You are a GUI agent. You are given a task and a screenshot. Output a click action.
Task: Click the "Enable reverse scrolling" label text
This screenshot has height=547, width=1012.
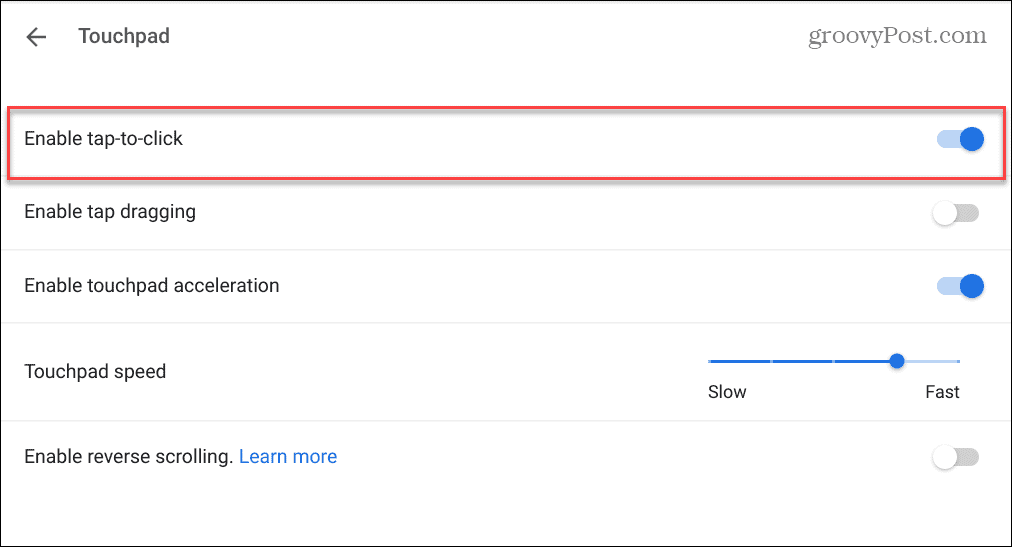(128, 457)
